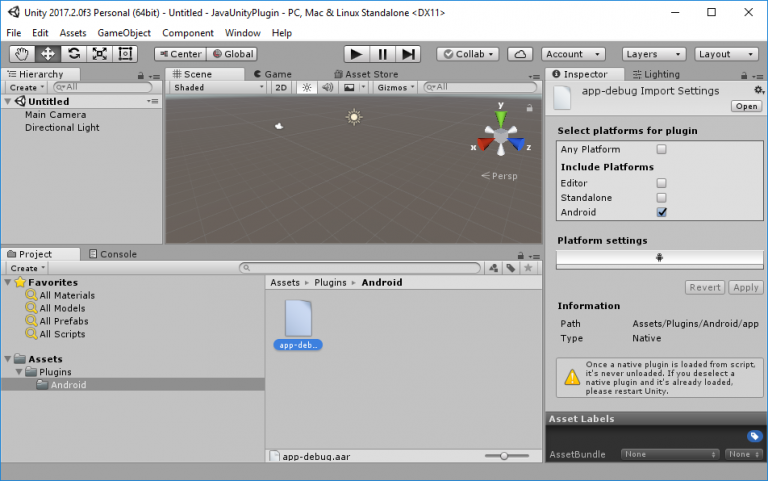Toggle 2D scene view mode
Image resolution: width=768 pixels, height=481 pixels.
281,88
